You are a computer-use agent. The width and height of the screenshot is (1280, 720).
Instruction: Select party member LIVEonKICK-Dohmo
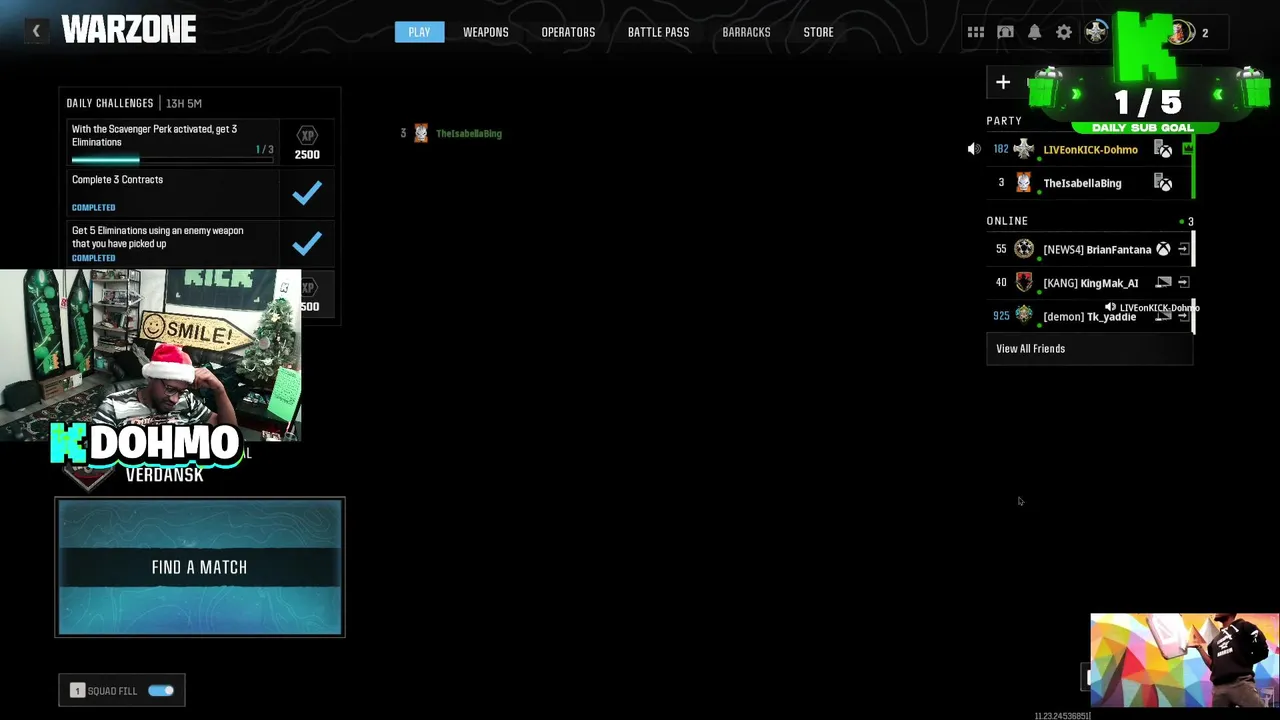1090,149
